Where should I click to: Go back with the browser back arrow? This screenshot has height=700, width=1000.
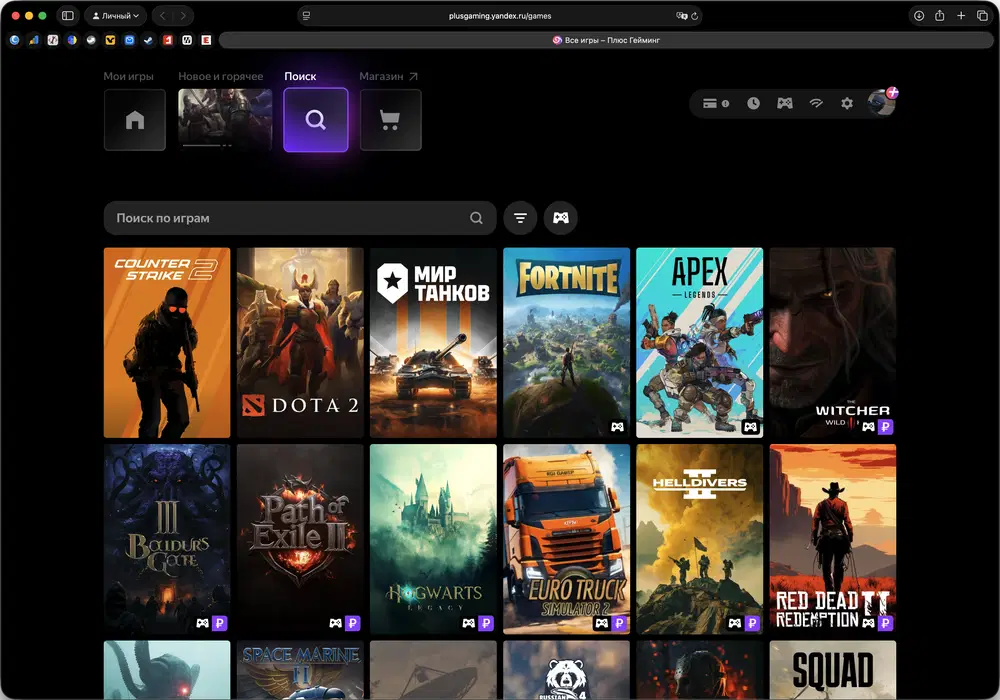pos(163,15)
